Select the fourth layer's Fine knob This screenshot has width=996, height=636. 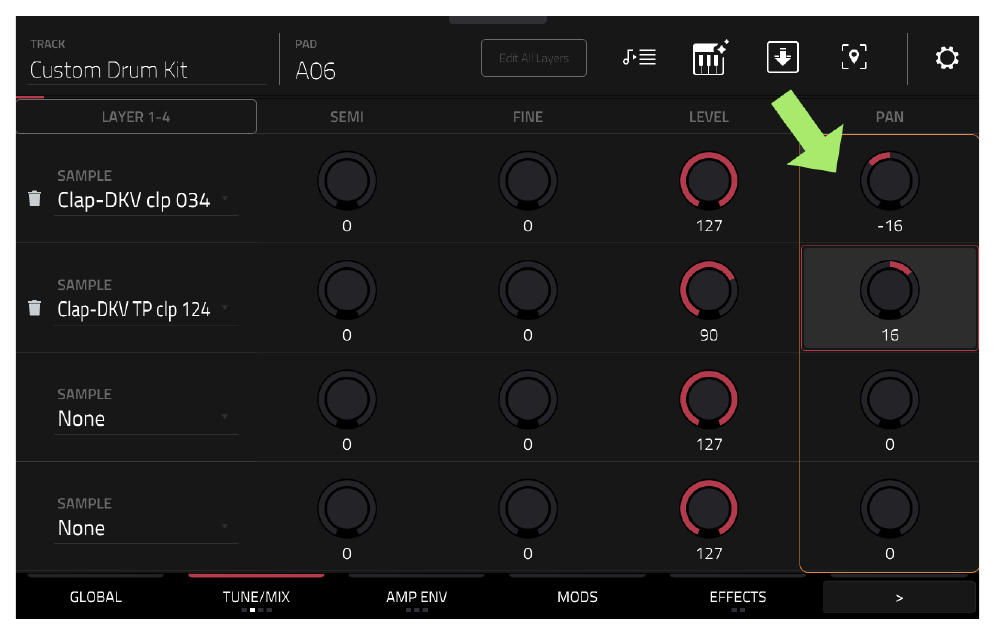528,509
